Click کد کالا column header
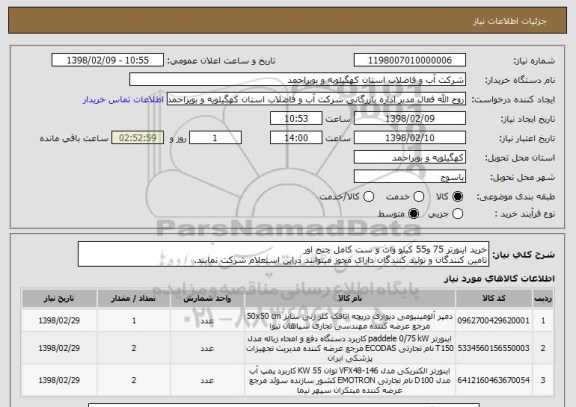Viewport: 576px width, 407px height. click(494, 299)
